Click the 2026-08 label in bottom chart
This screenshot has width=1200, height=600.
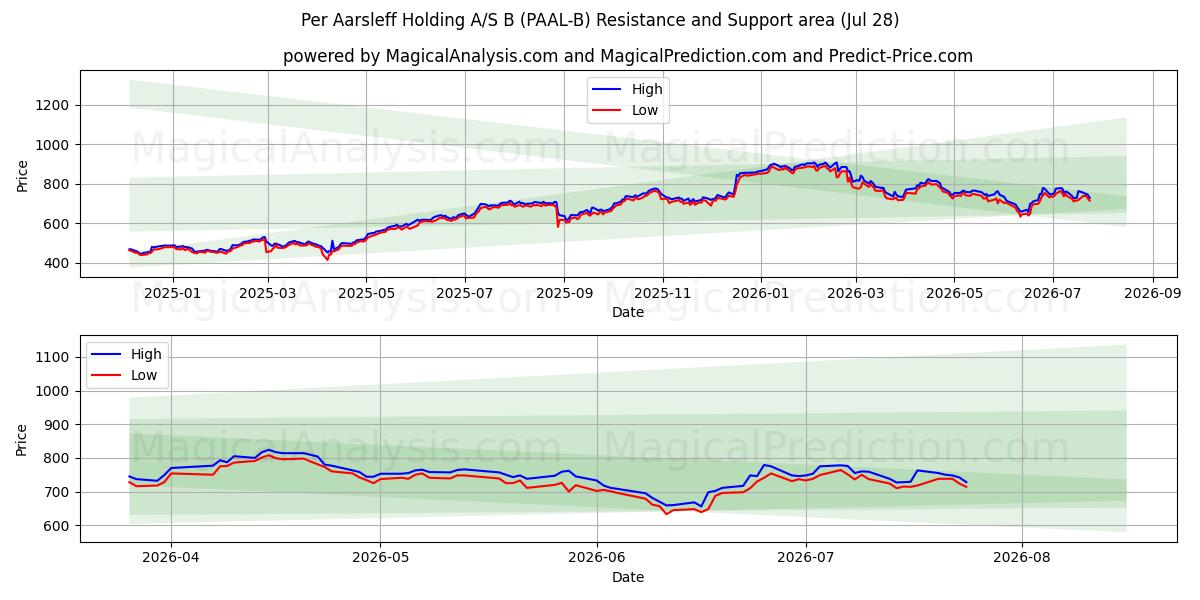click(x=1022, y=559)
